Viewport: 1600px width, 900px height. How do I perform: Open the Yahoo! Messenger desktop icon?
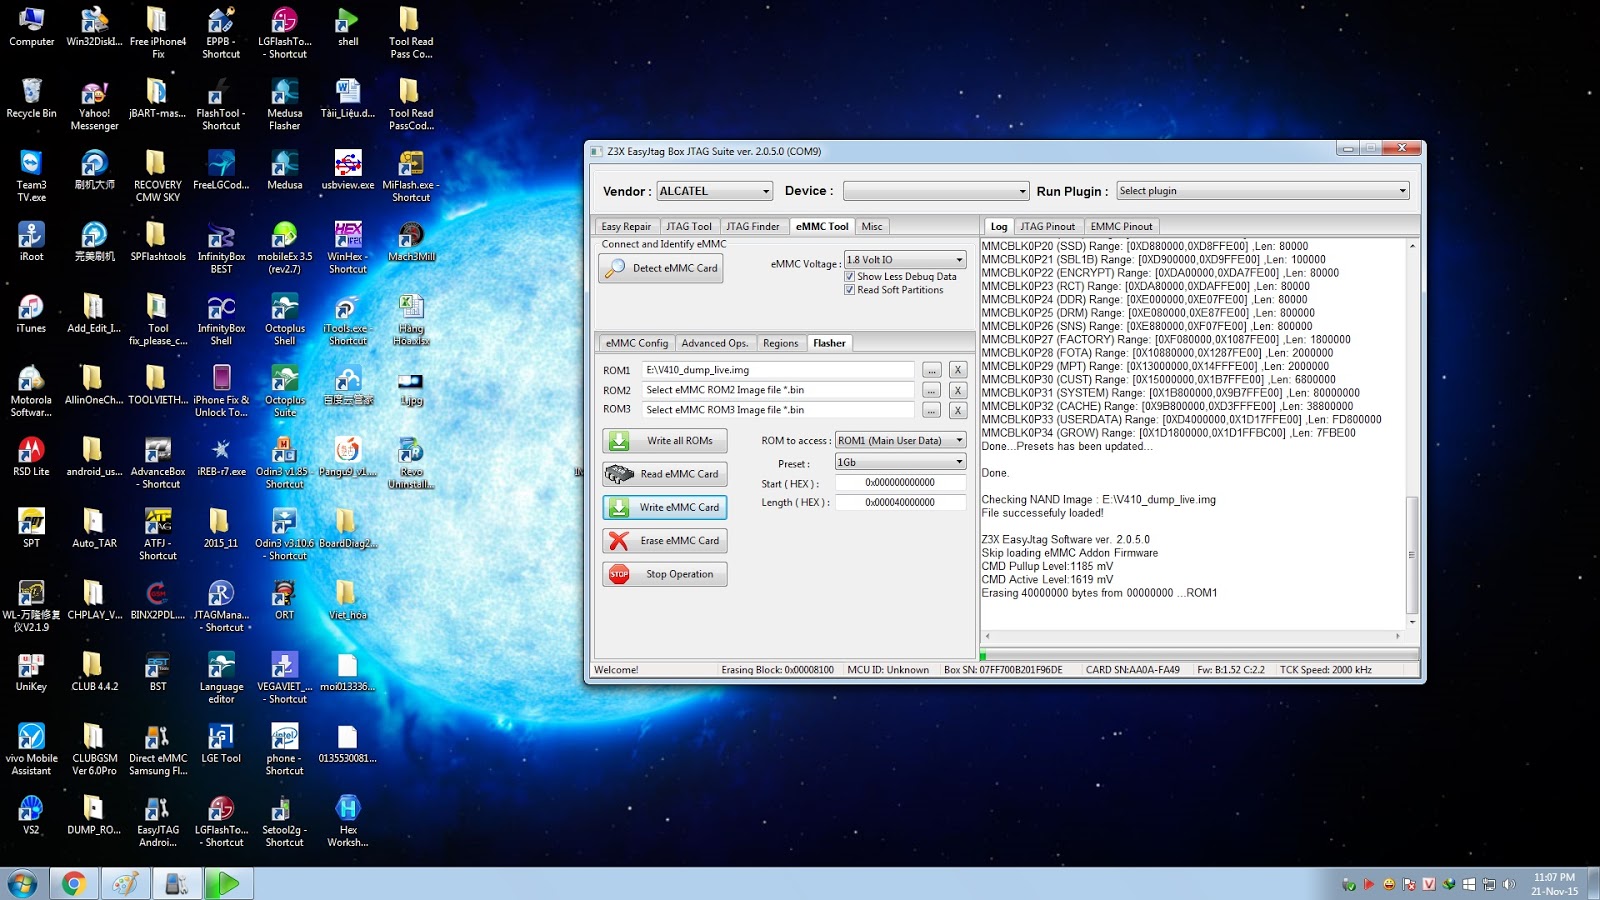point(95,104)
